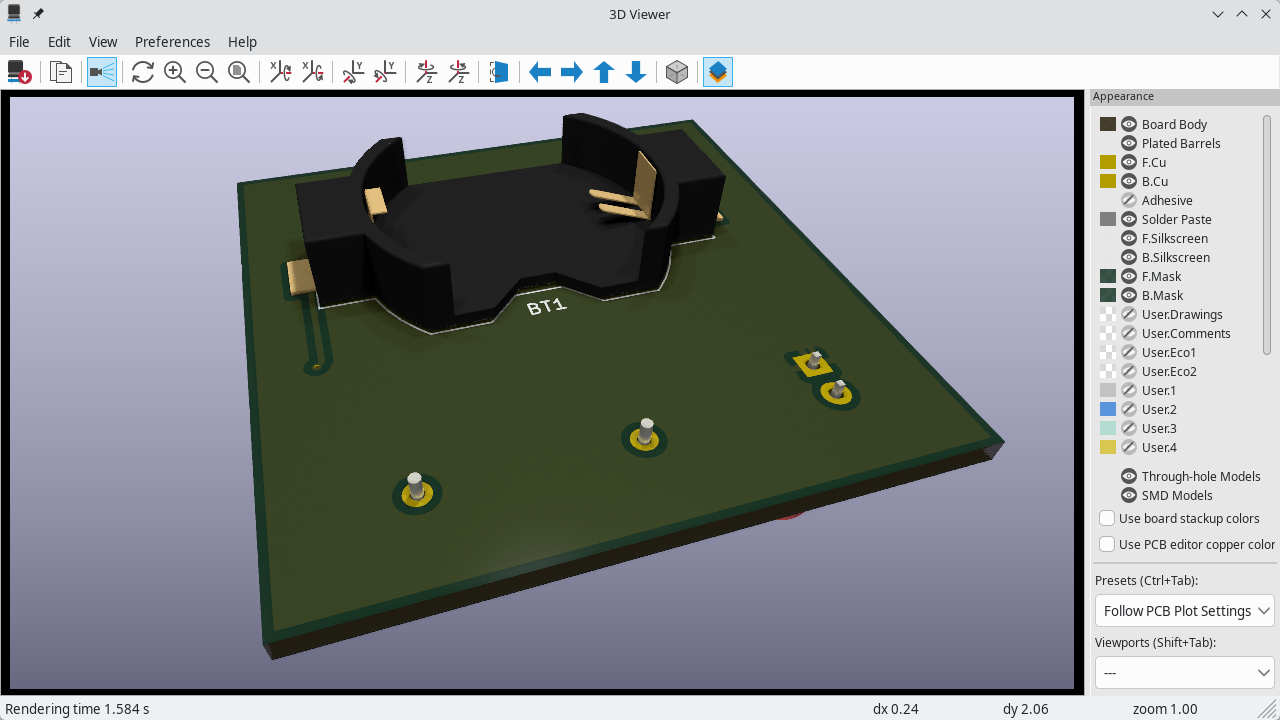This screenshot has width=1280, height=720.
Task: Enable orthographic projection
Action: coord(677,71)
